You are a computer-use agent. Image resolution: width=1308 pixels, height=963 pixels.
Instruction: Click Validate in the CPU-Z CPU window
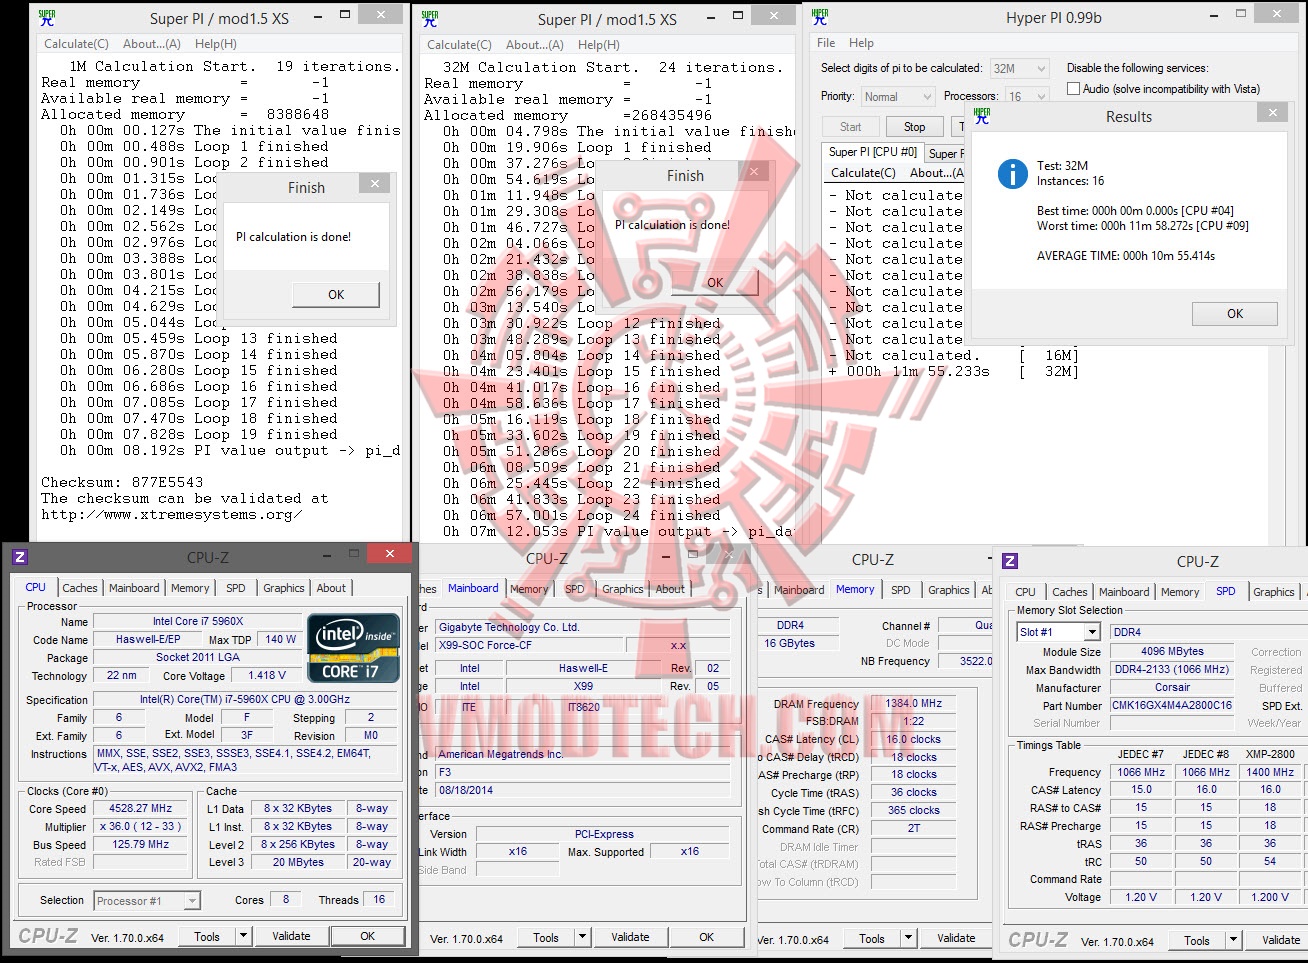(x=291, y=936)
